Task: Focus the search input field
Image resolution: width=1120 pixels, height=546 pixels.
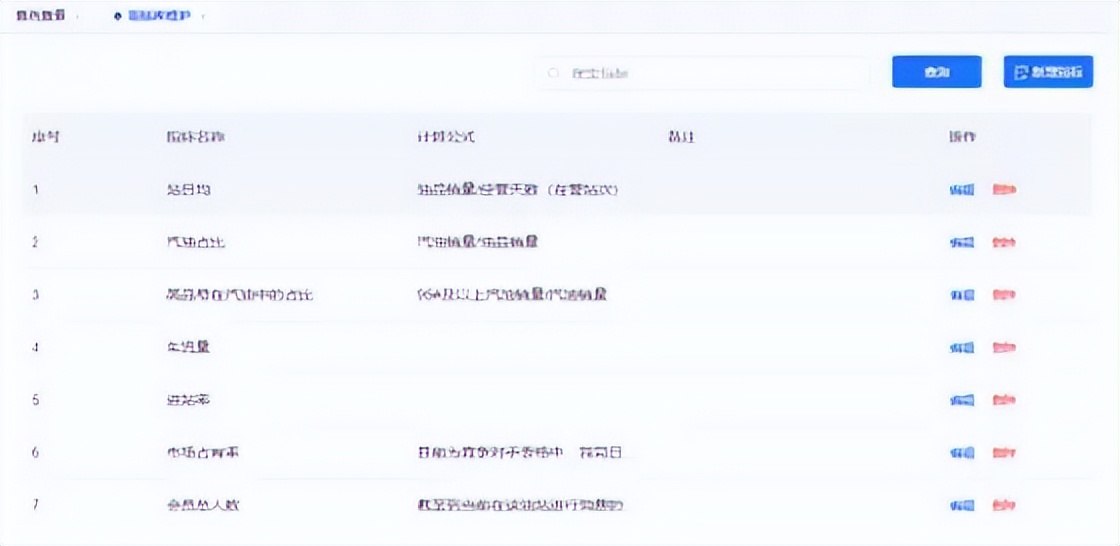Action: coord(703,73)
